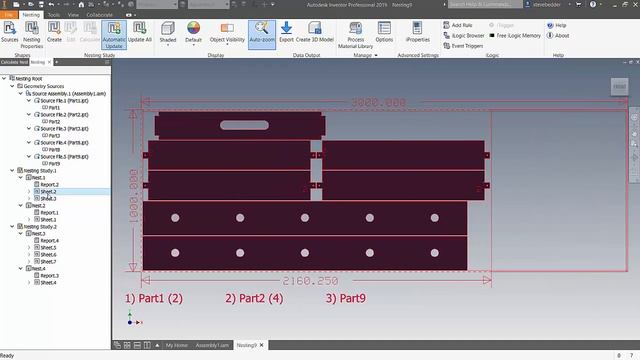Switch to the Collaborate ribbon tab
Image resolution: width=640 pixels, height=360 pixels.
point(99,15)
